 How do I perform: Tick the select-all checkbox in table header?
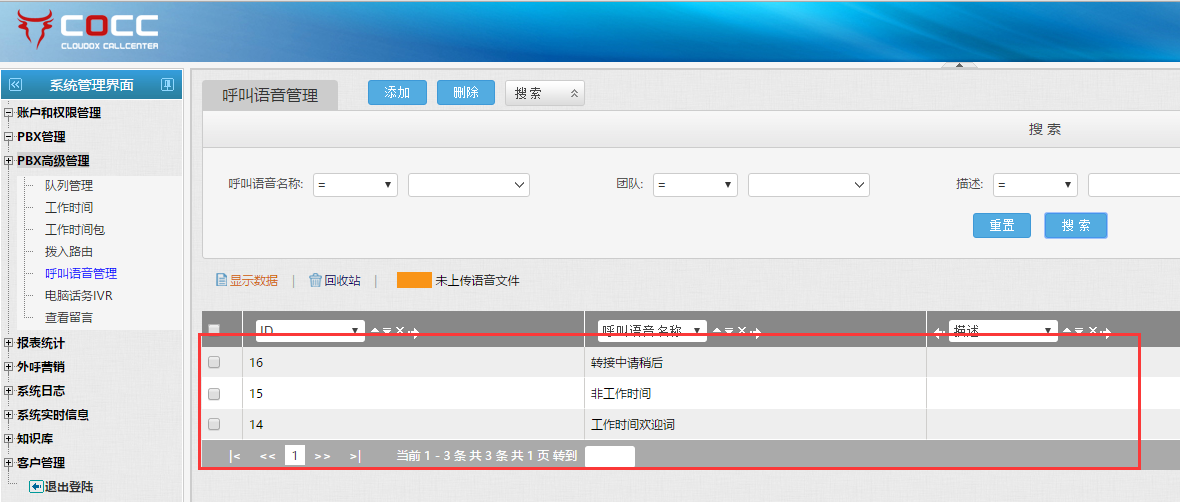pyautogui.click(x=214, y=330)
